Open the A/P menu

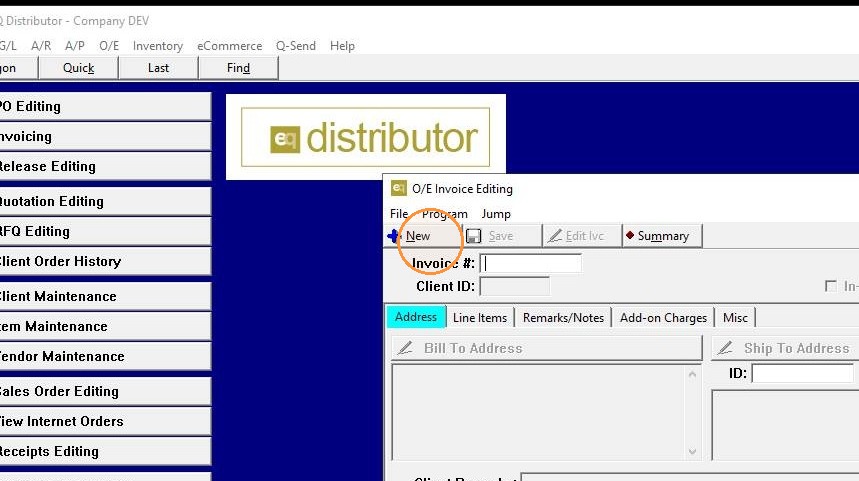point(75,46)
